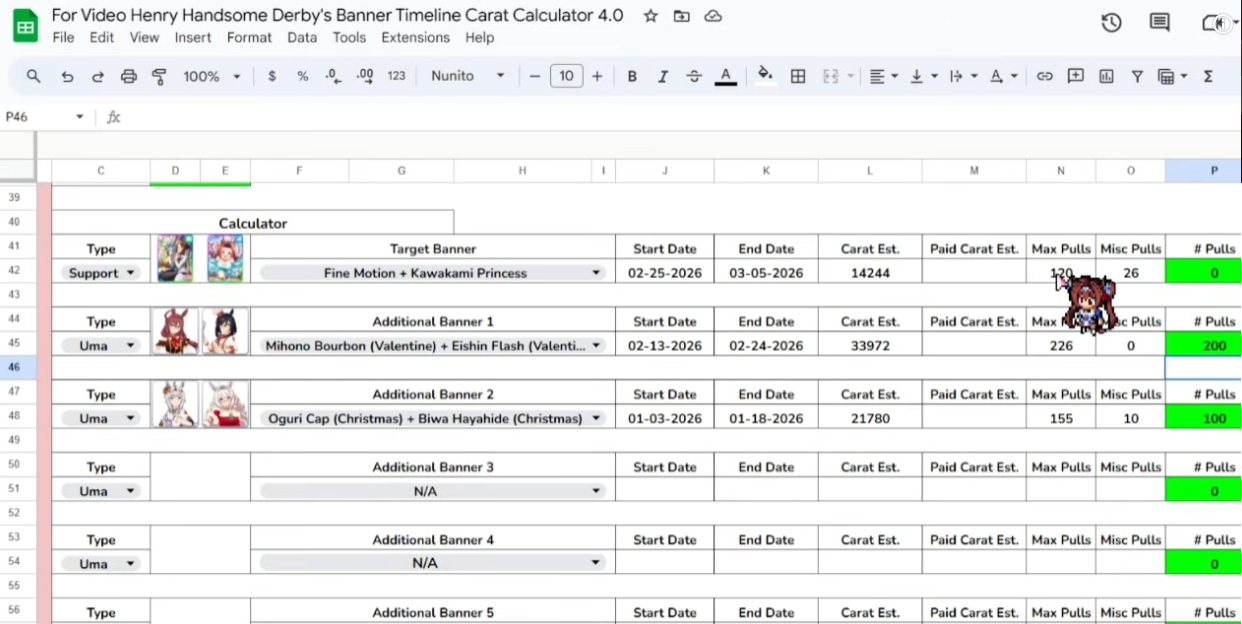The height and width of the screenshot is (624, 1242).
Task: Open the Format menu
Action: pyautogui.click(x=249, y=37)
